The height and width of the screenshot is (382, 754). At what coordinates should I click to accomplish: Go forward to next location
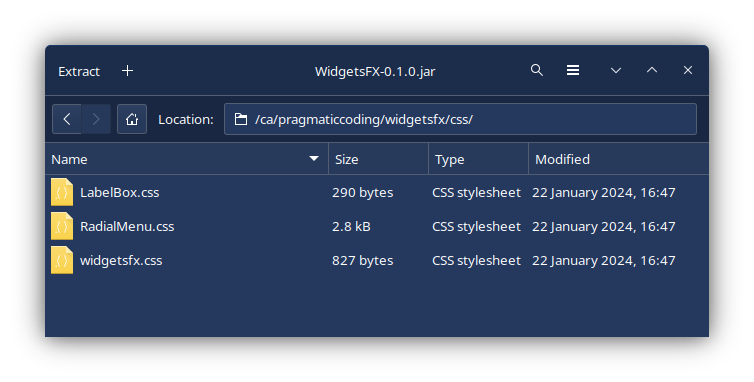tap(96, 119)
